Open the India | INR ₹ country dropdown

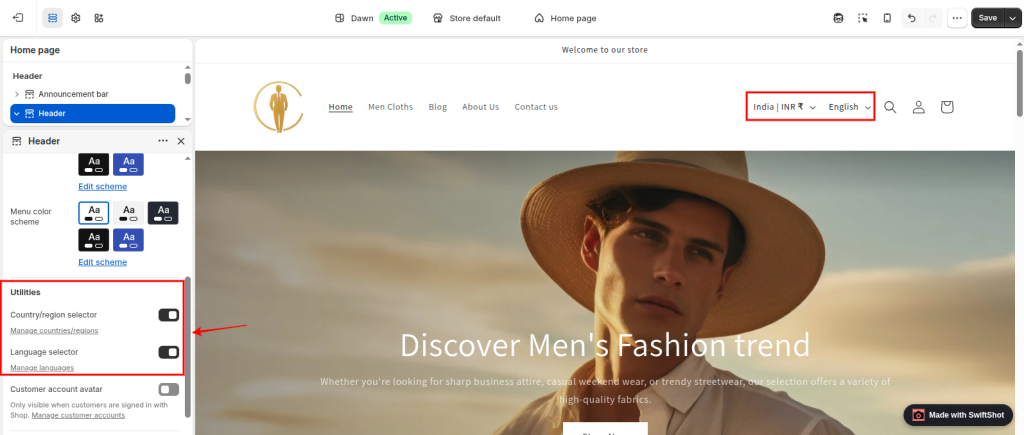[x=784, y=107]
